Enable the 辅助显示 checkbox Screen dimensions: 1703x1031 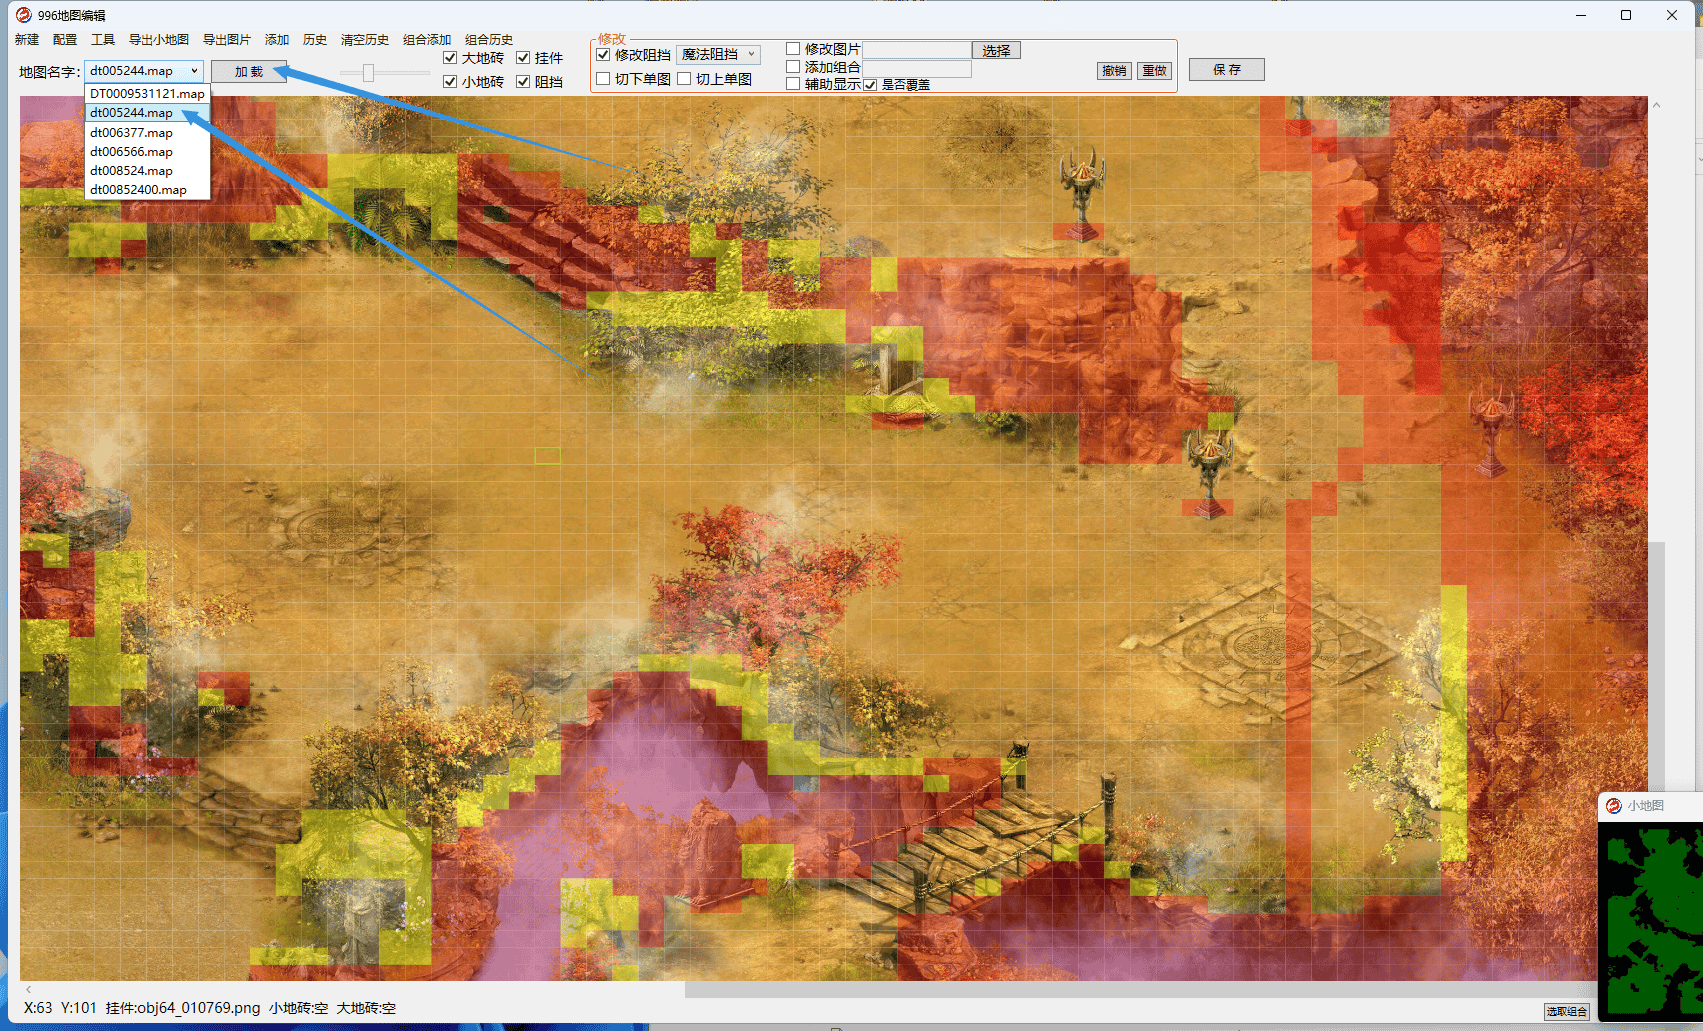[793, 84]
